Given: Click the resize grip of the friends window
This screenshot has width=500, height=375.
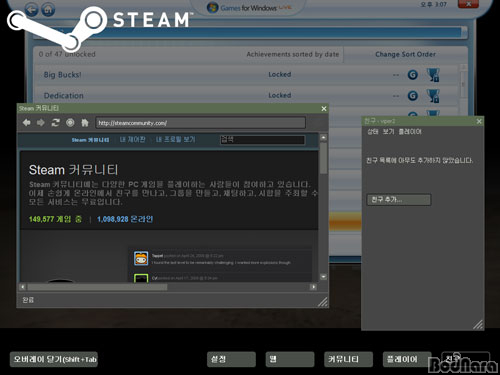Looking at the screenshot, I should coord(478,325).
